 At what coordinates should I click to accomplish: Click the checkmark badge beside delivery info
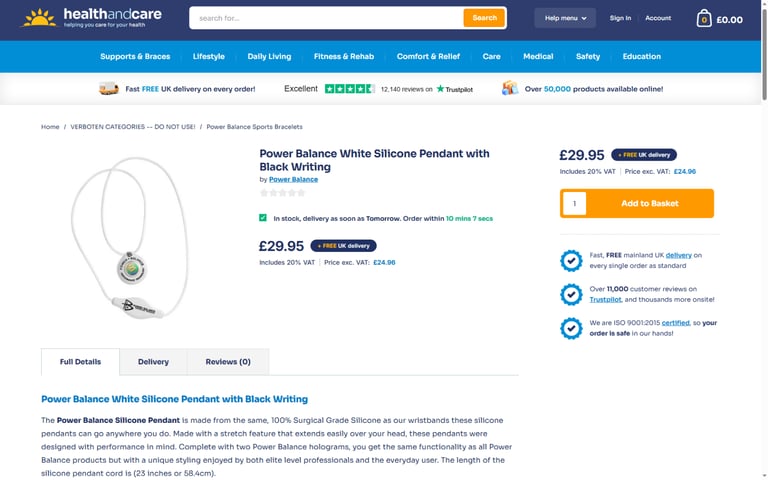(x=571, y=261)
